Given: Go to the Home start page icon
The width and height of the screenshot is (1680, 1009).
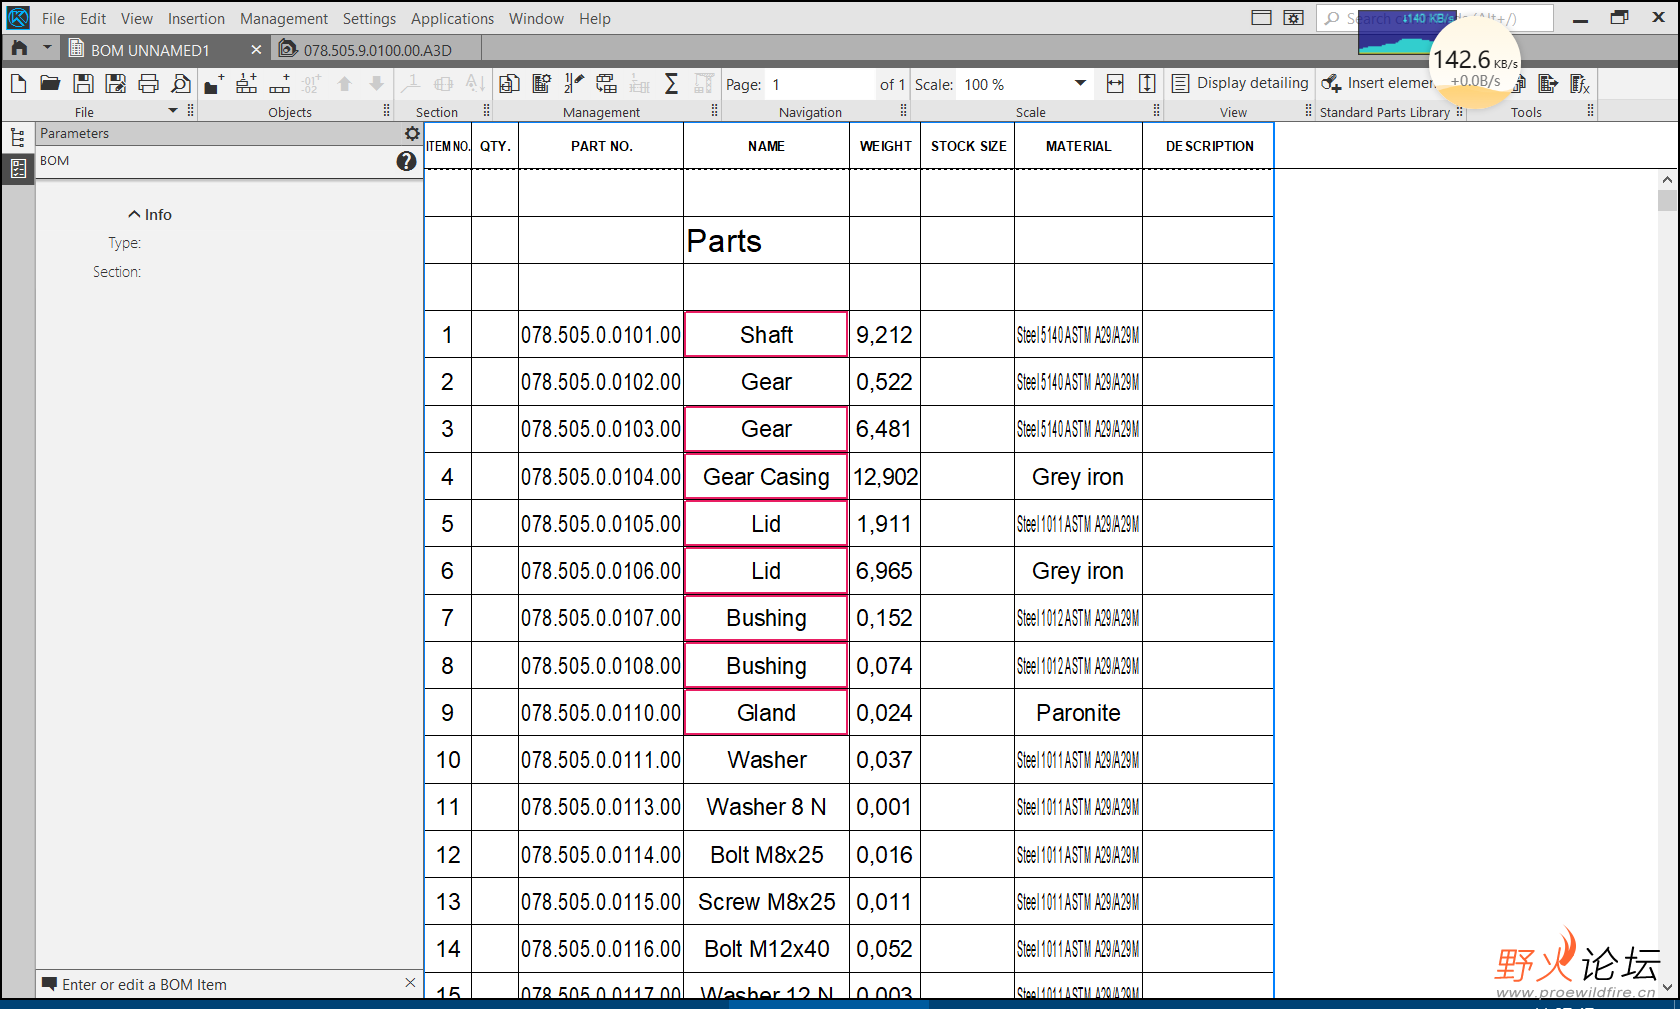Looking at the screenshot, I should click(19, 48).
